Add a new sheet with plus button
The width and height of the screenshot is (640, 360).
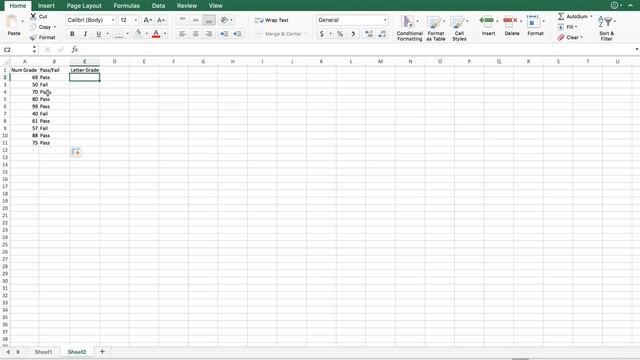pos(102,351)
